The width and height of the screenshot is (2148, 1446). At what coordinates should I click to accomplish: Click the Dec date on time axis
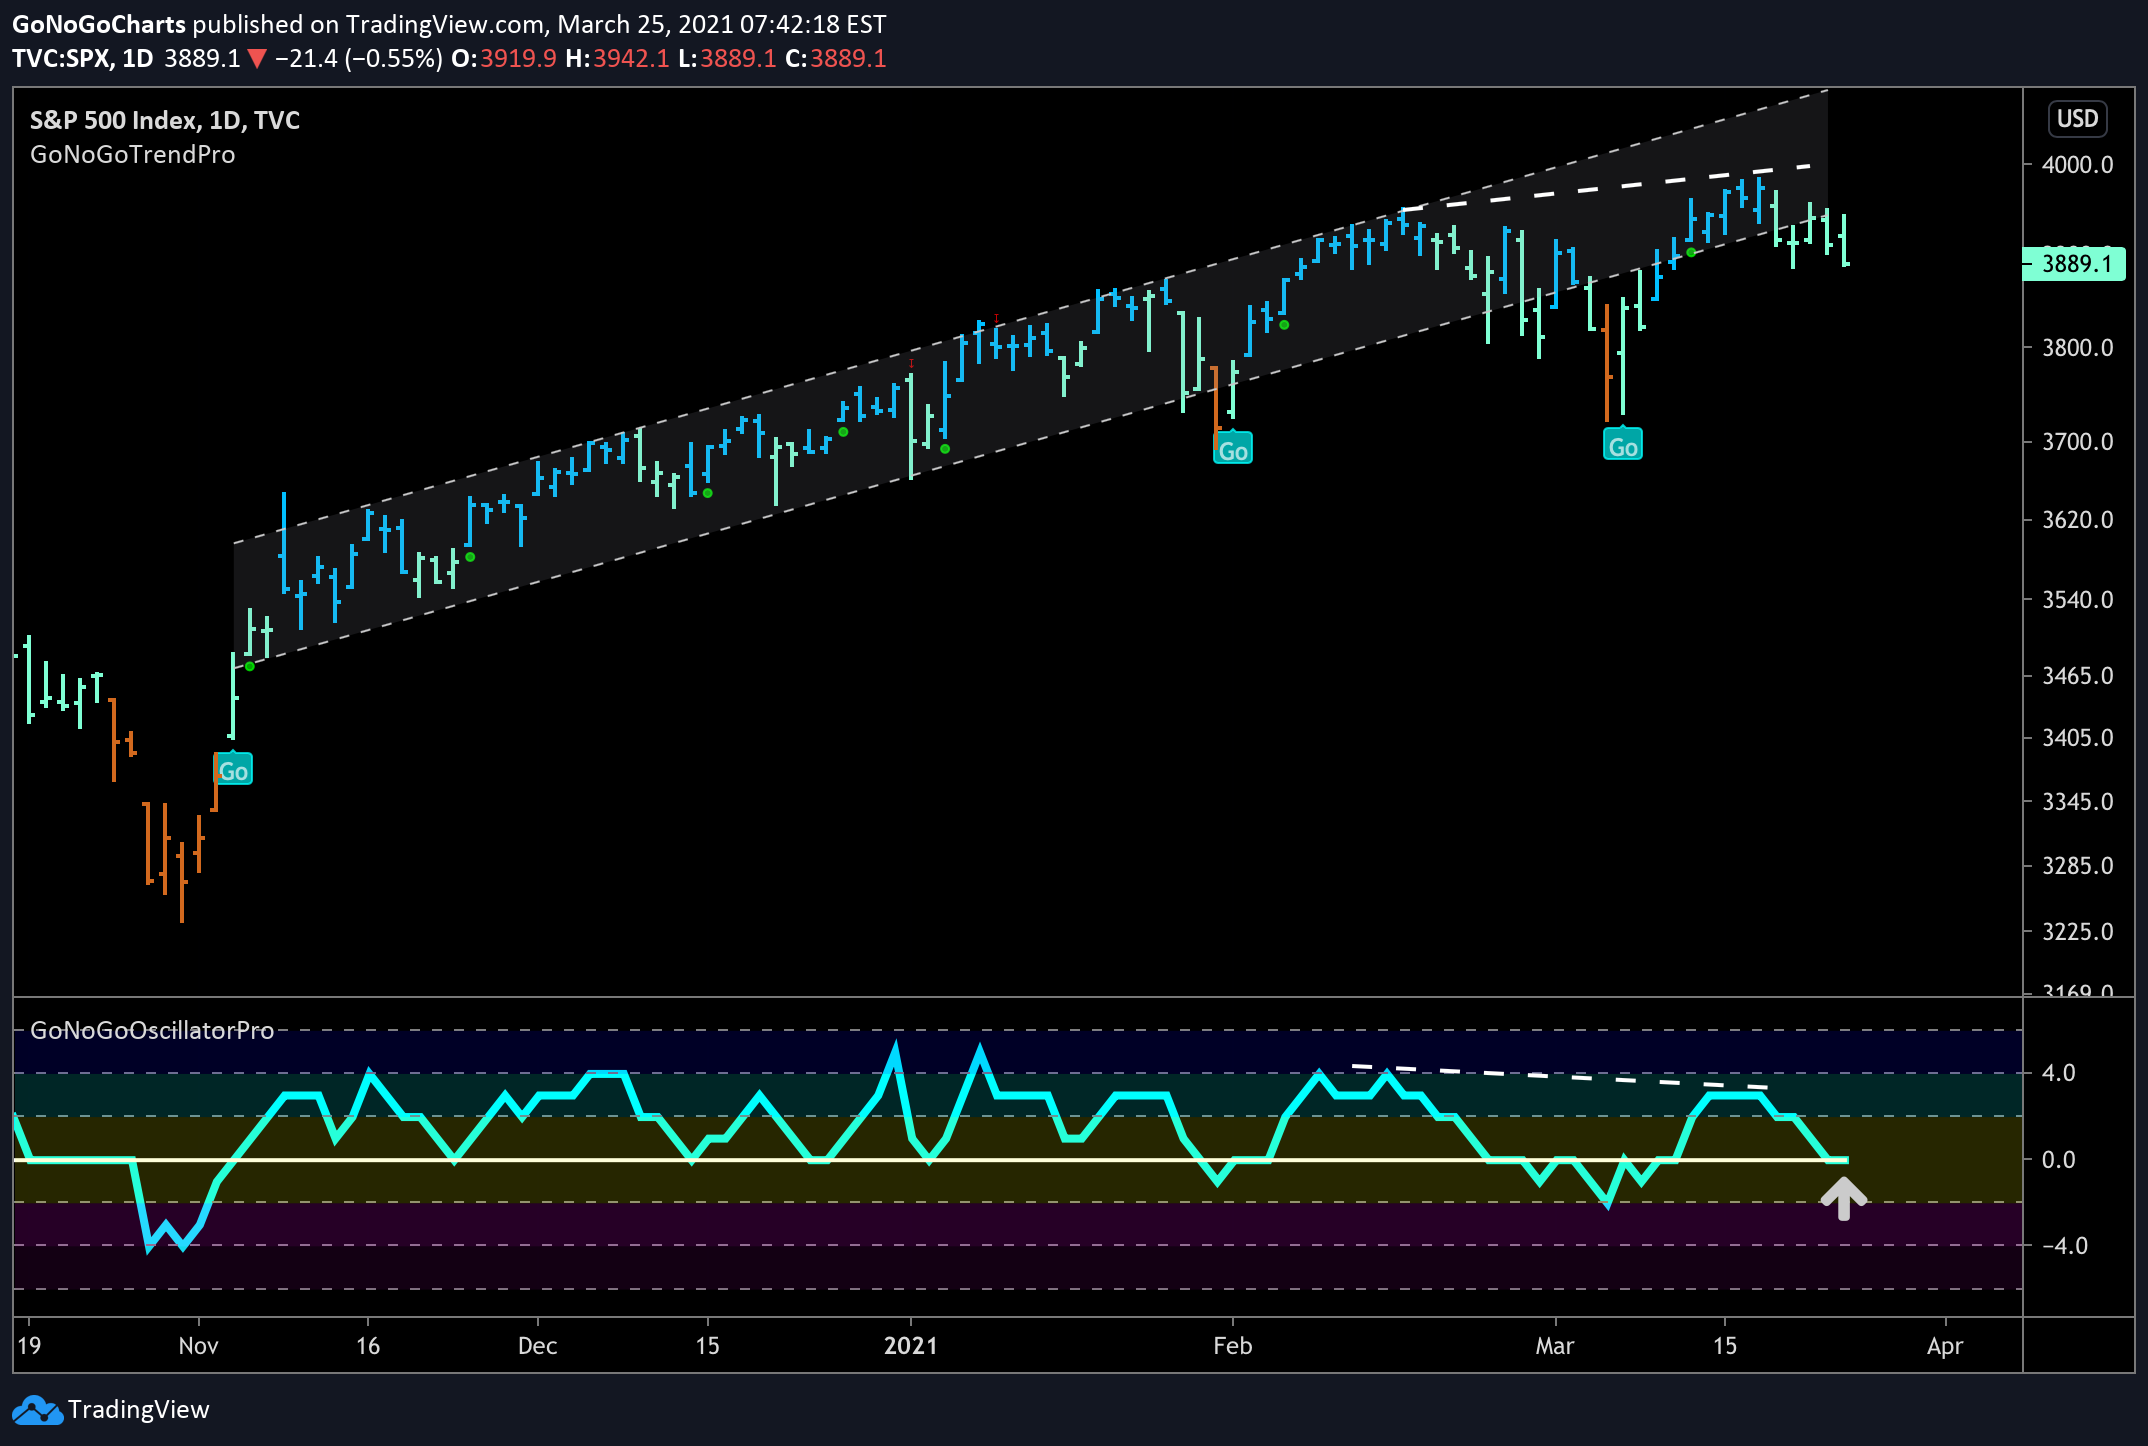(537, 1346)
